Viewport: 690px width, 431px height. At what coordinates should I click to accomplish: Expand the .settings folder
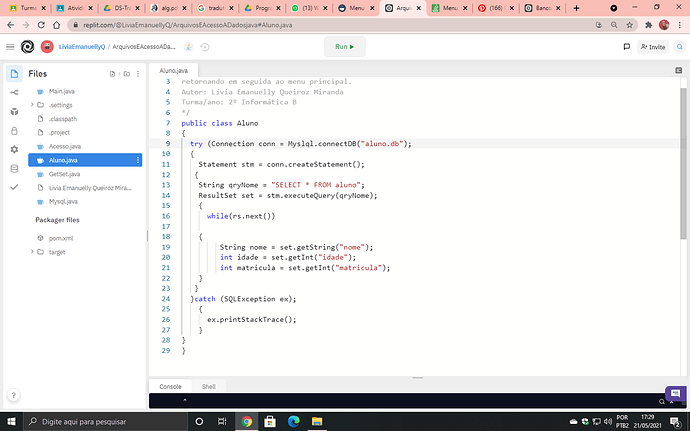click(x=32, y=105)
